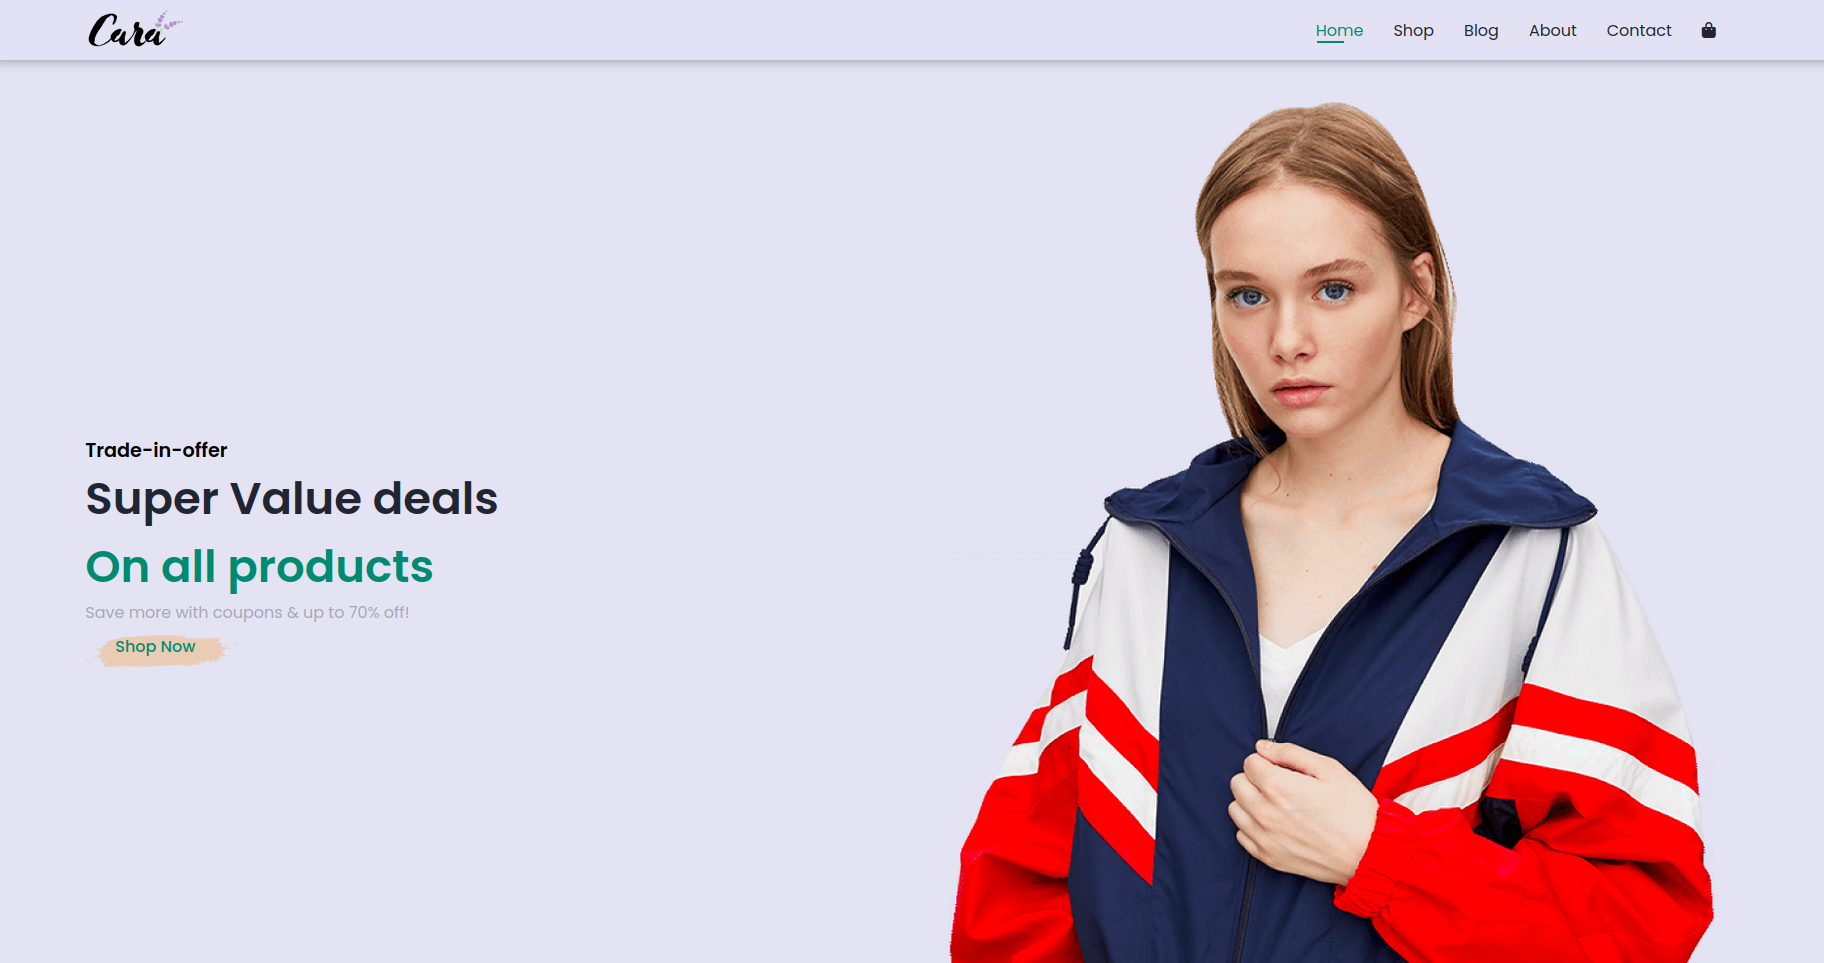Go to the Home nav link
The height and width of the screenshot is (963, 1824).
tap(1339, 30)
